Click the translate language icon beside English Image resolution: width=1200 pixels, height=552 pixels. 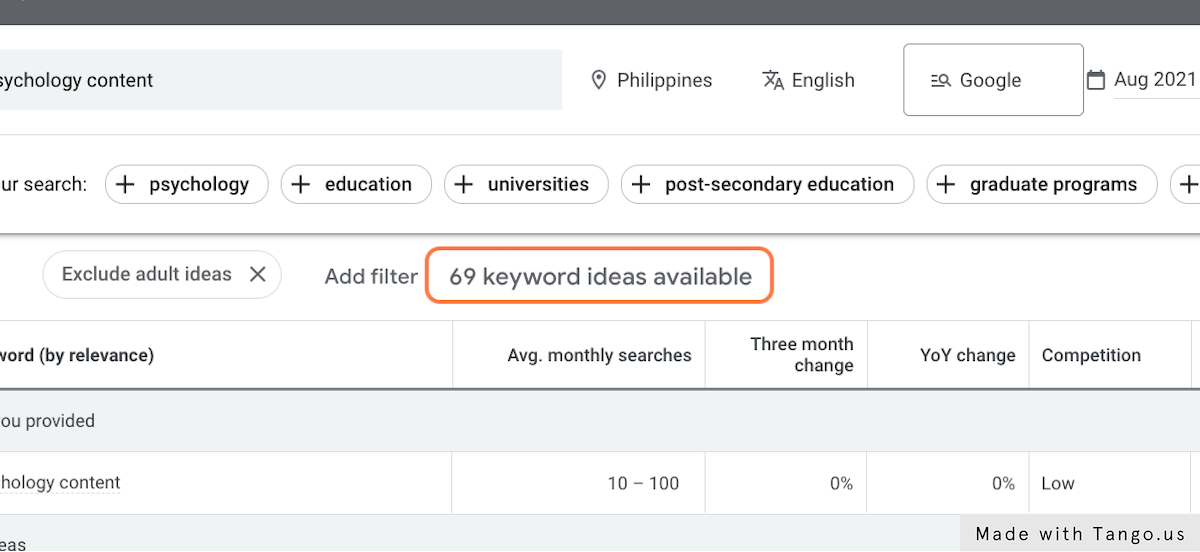pos(773,80)
